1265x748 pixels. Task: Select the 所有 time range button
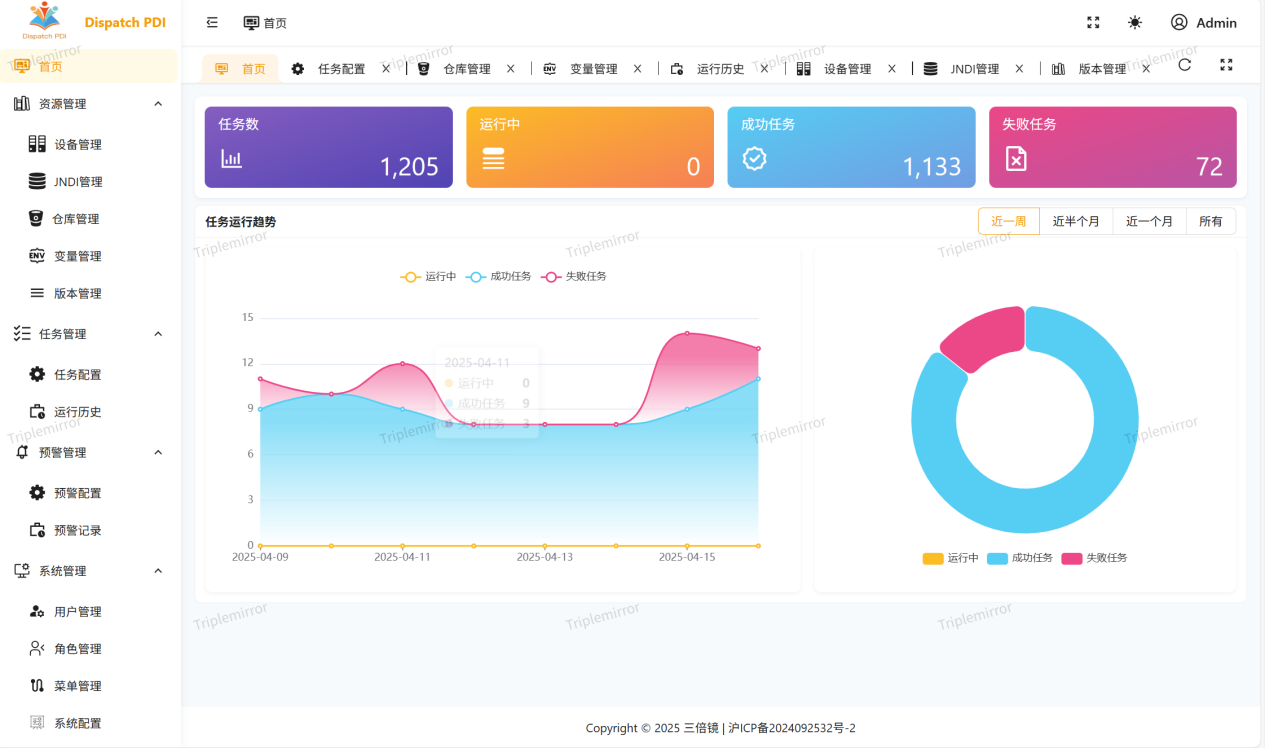point(1210,221)
